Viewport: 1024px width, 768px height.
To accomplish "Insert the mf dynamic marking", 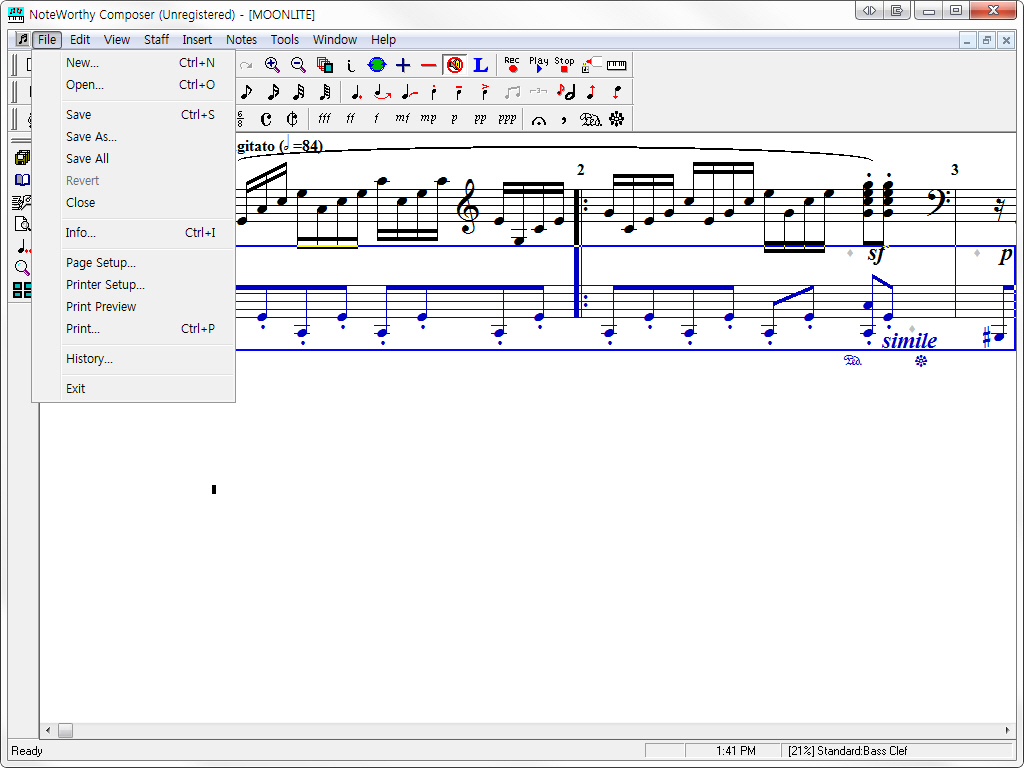I will tap(402, 119).
